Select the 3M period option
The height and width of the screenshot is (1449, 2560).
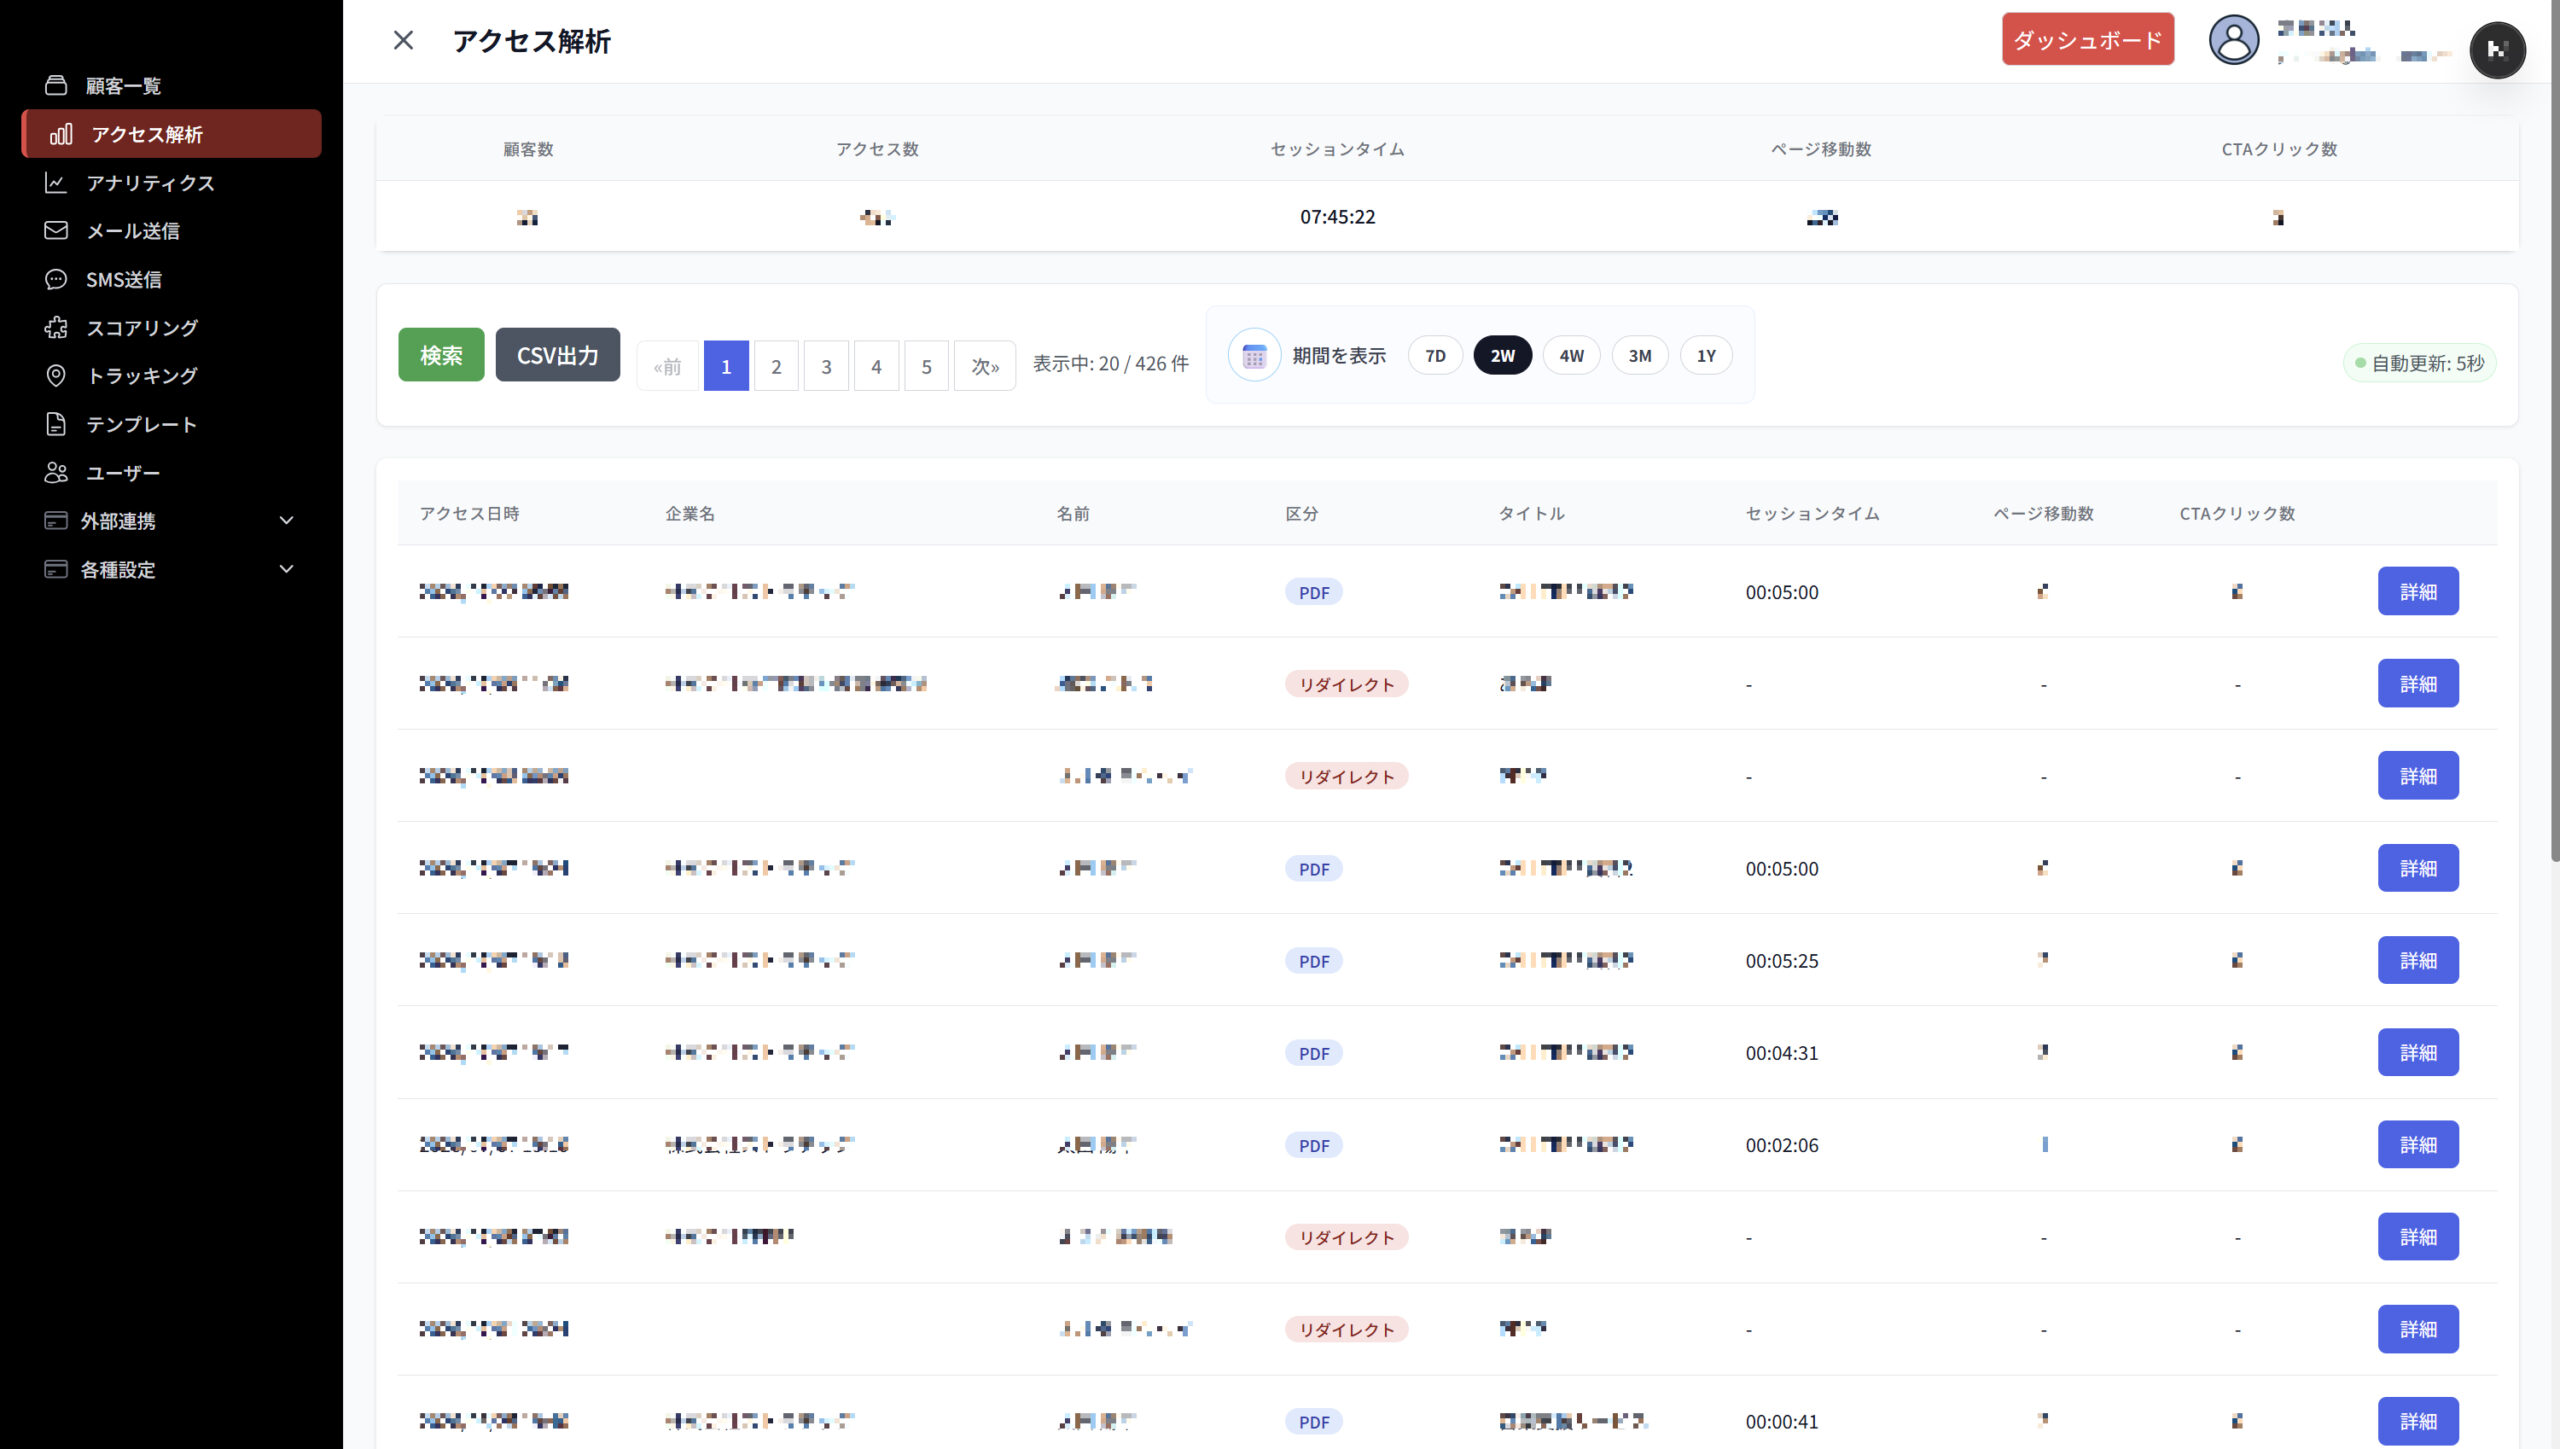click(x=1639, y=356)
